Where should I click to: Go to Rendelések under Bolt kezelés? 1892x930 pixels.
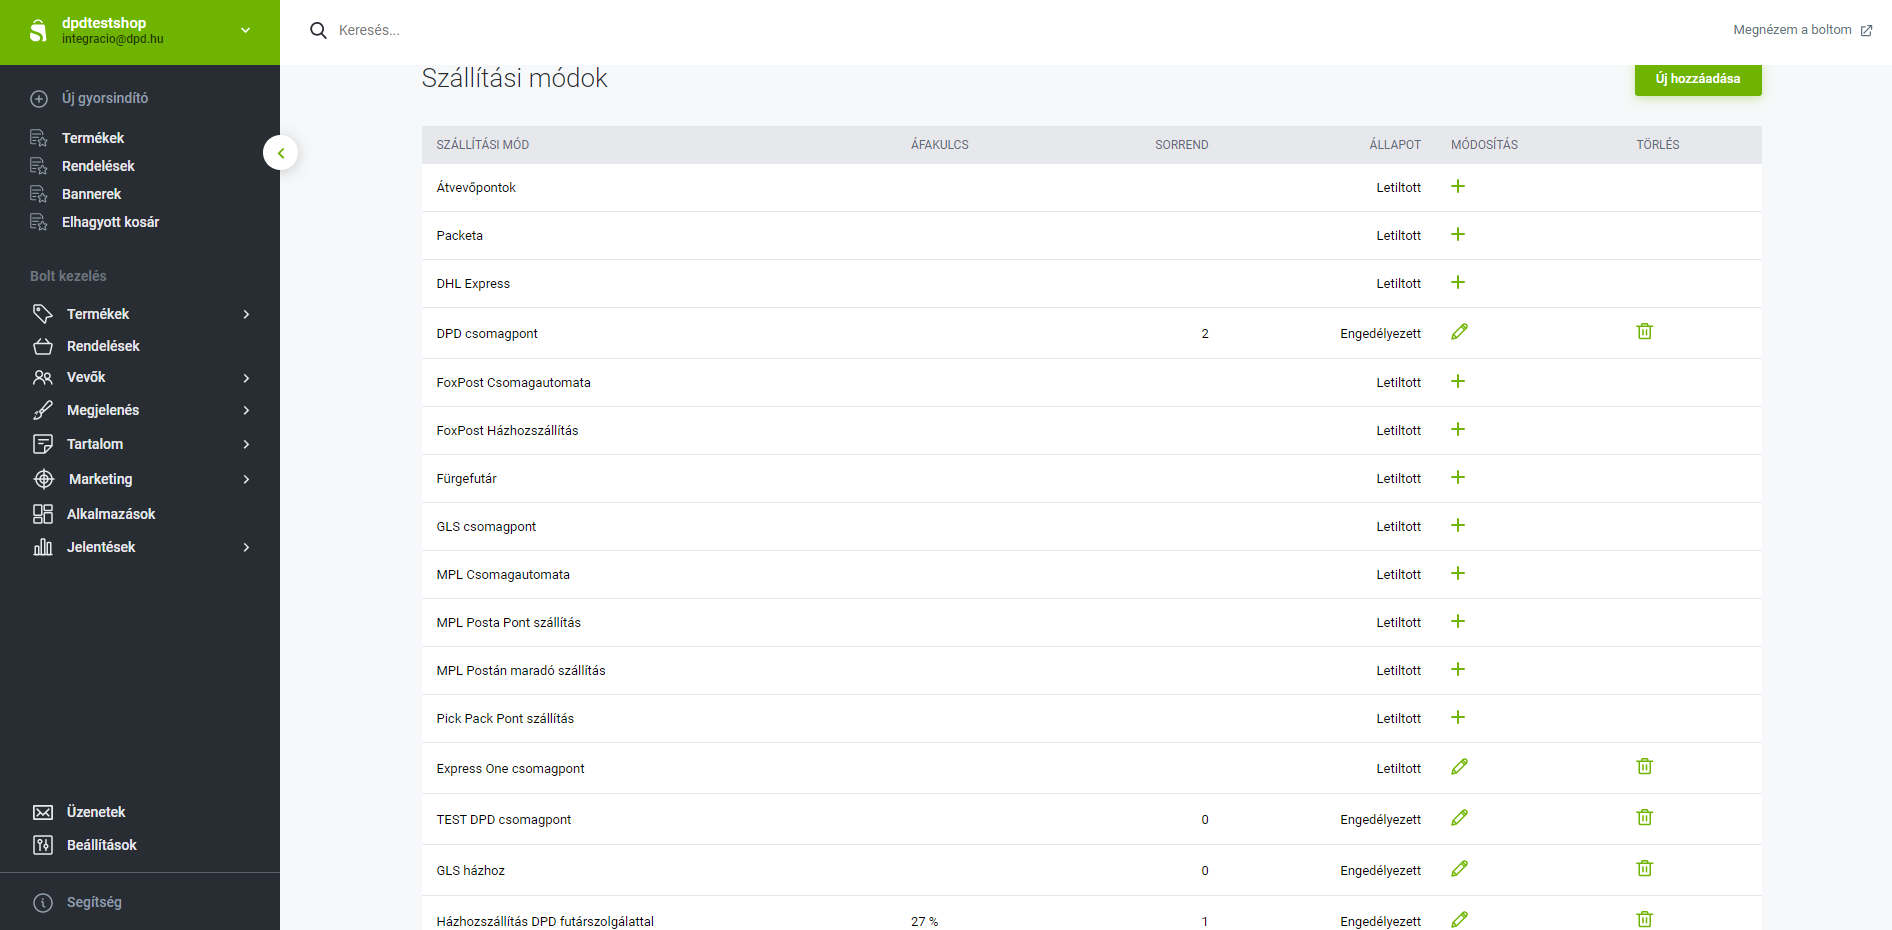[x=103, y=346]
